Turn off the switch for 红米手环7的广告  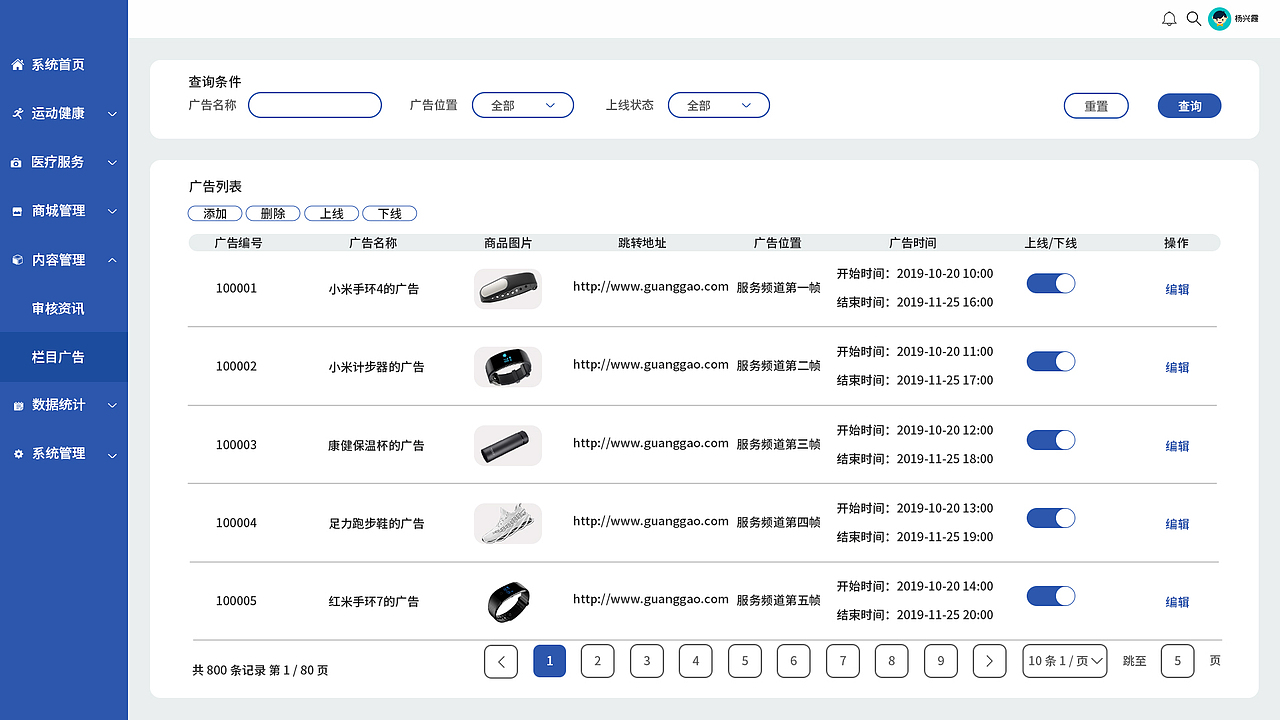pyautogui.click(x=1050, y=596)
